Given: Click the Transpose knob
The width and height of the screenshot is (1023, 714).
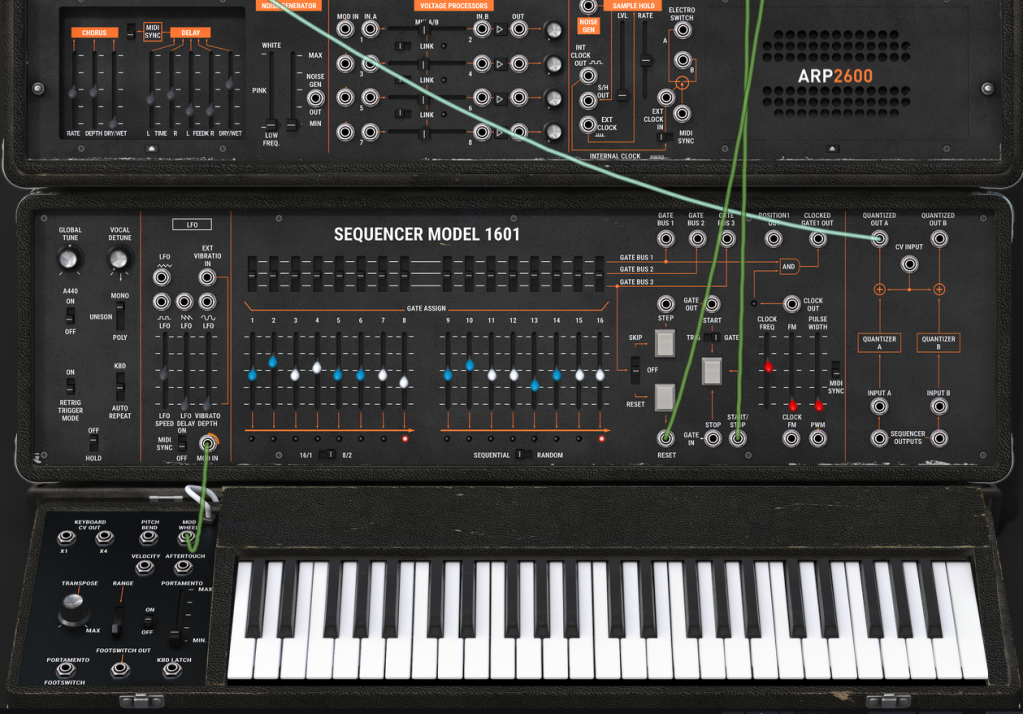Looking at the screenshot, I should point(74,611).
